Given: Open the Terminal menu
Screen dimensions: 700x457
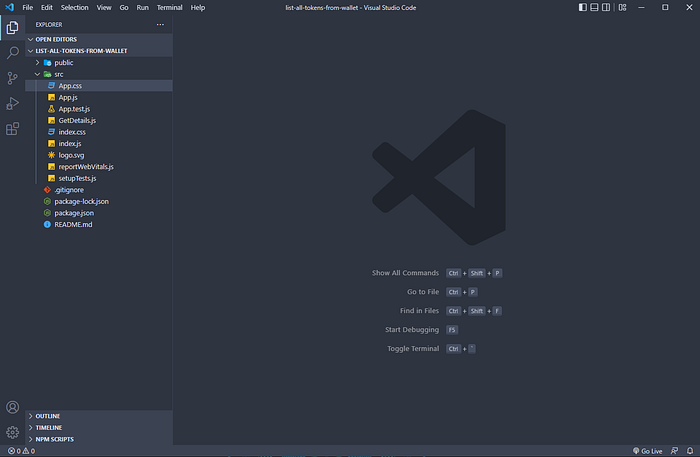Looking at the screenshot, I should [169, 7].
